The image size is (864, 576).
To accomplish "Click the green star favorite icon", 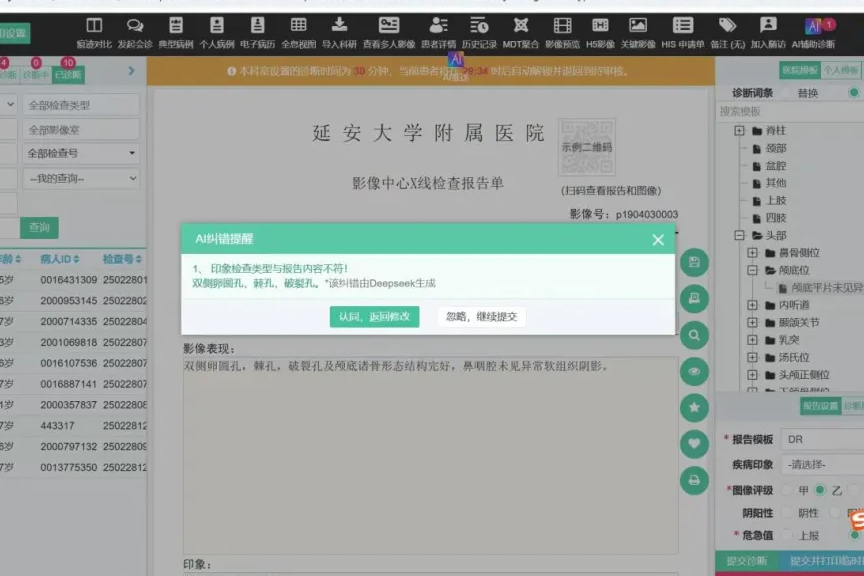I will [x=694, y=407].
